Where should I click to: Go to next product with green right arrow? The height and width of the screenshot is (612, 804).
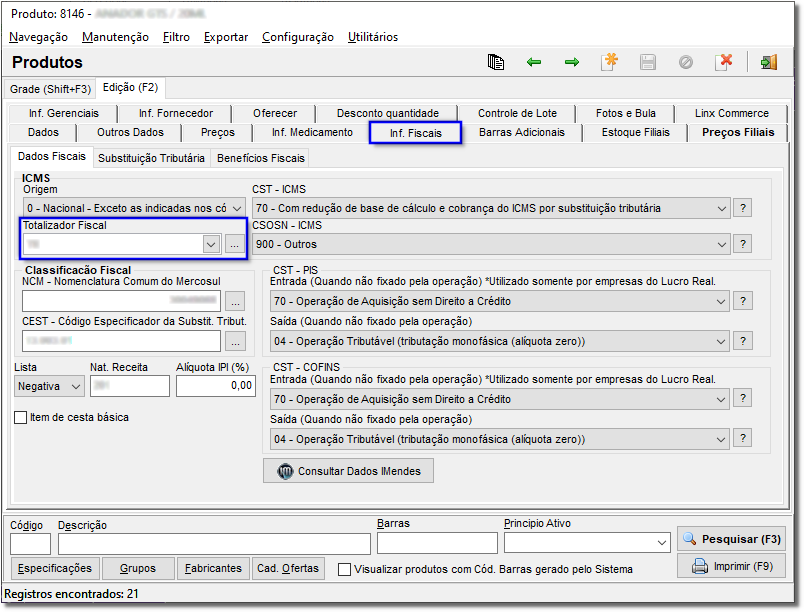(572, 62)
